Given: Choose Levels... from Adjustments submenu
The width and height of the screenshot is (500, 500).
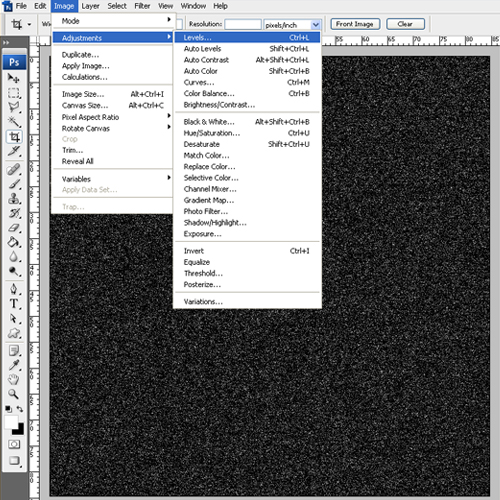Looking at the screenshot, I should [x=247, y=37].
